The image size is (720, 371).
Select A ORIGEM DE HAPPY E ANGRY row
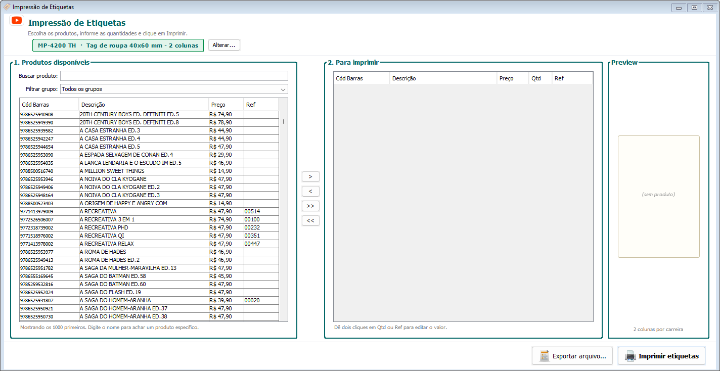(149, 203)
